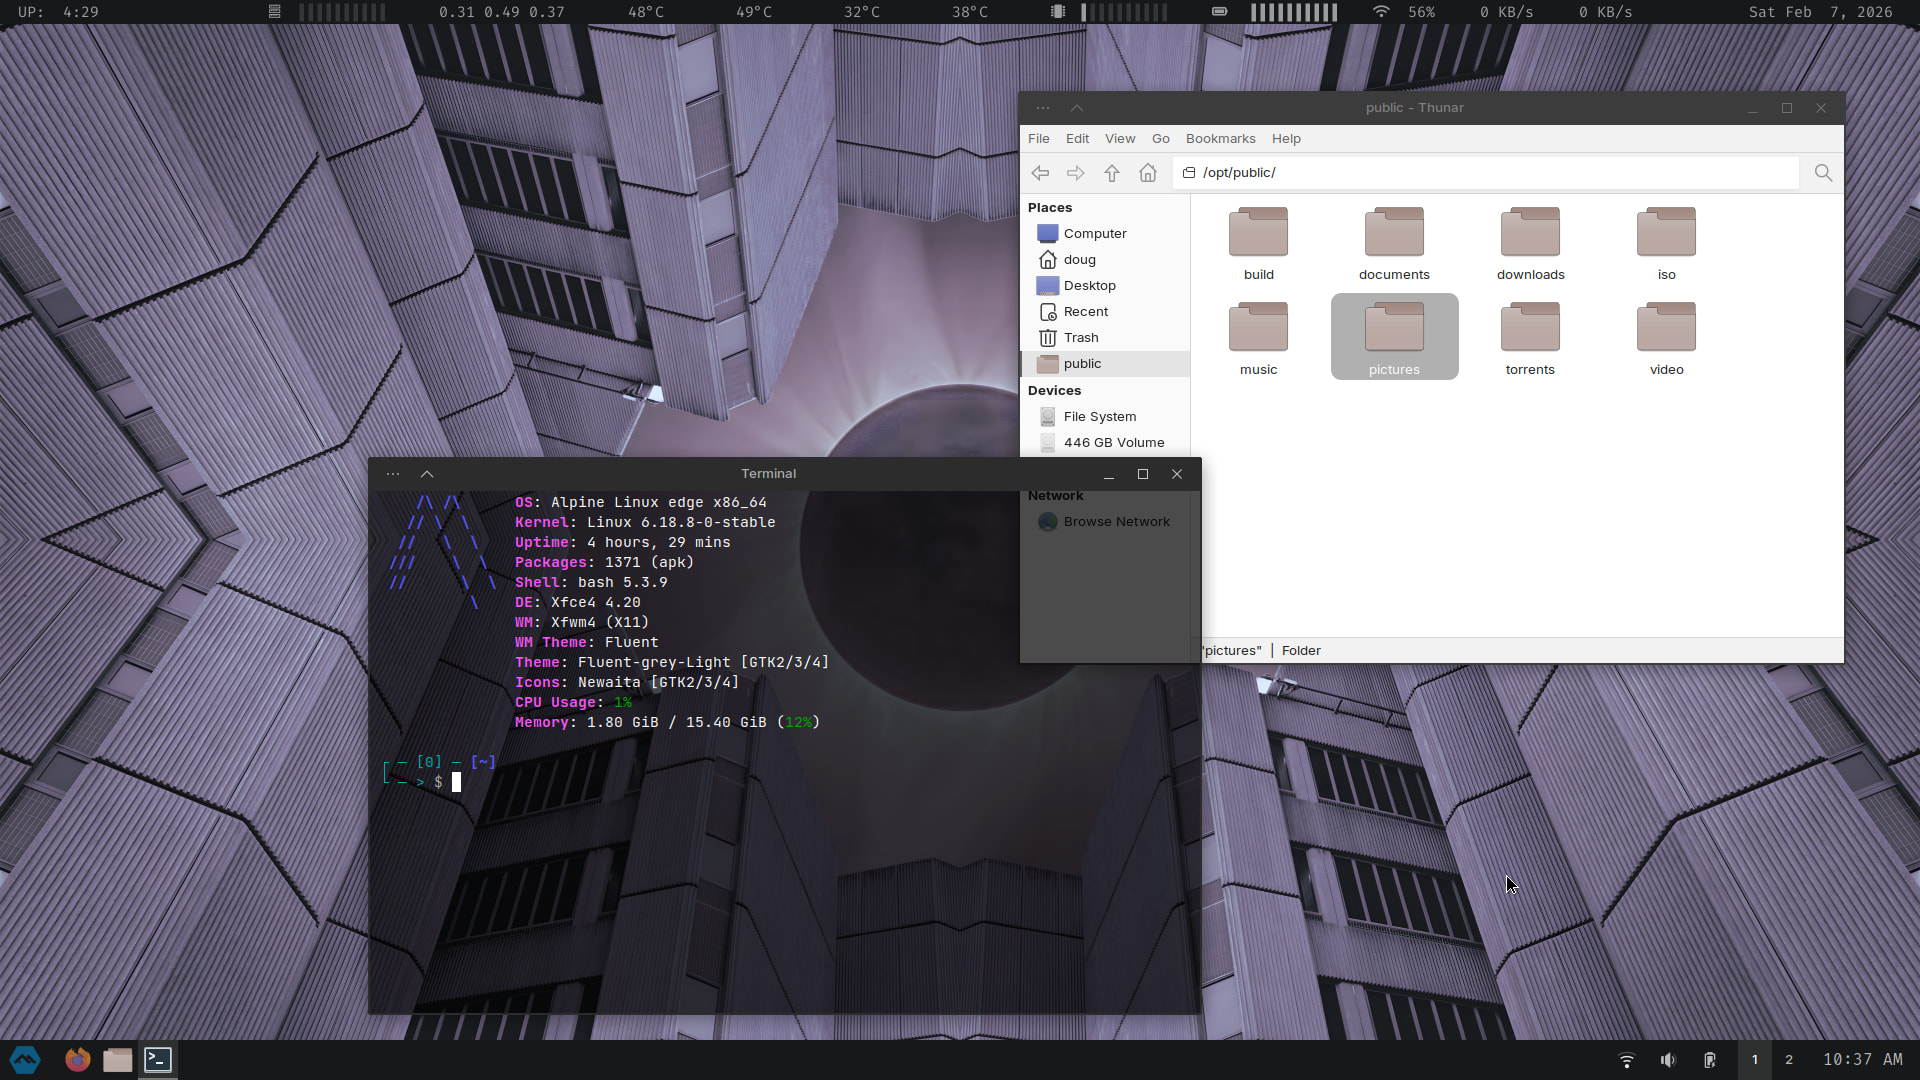The image size is (1920, 1080).
Task: Open the View menu in Thunar
Action: click(x=1119, y=139)
